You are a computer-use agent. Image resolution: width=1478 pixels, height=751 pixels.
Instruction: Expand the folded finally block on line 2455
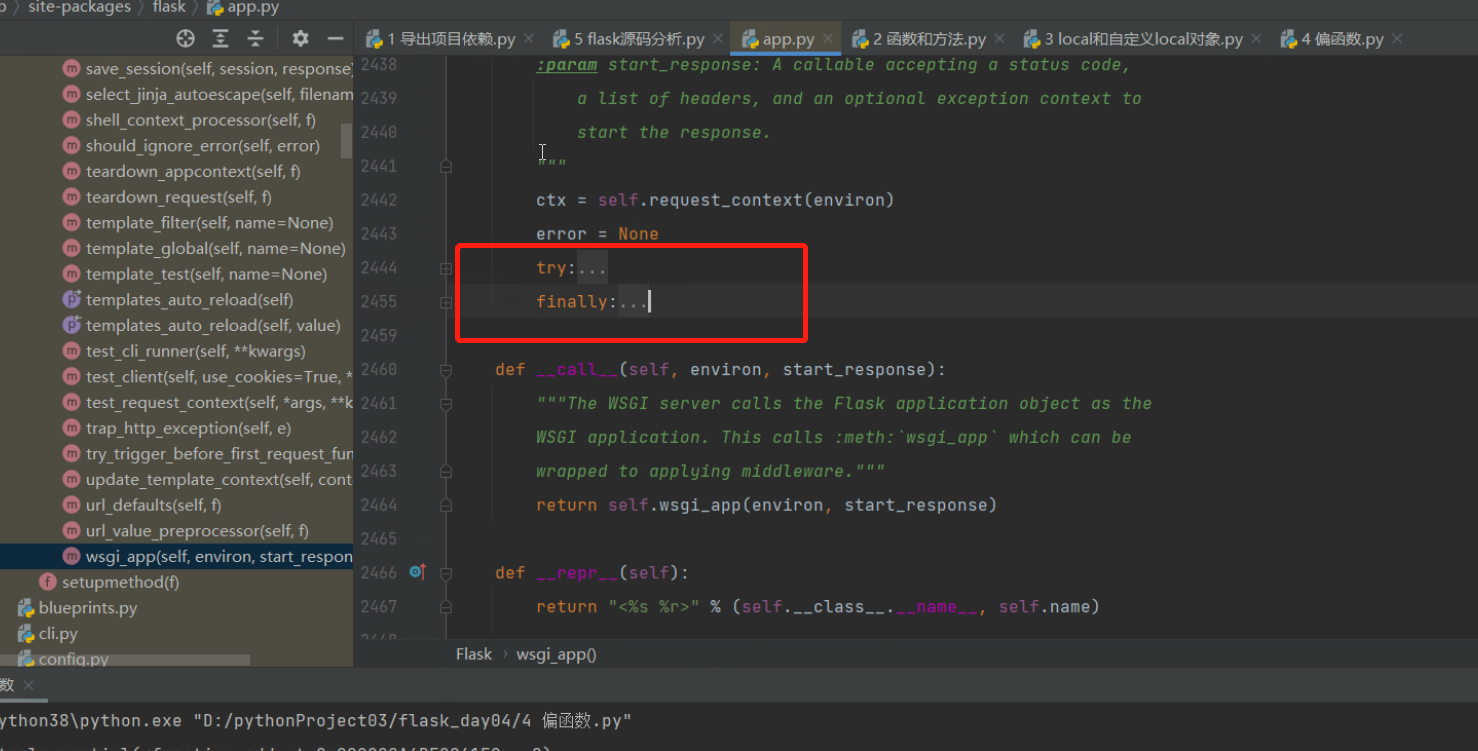coord(446,301)
